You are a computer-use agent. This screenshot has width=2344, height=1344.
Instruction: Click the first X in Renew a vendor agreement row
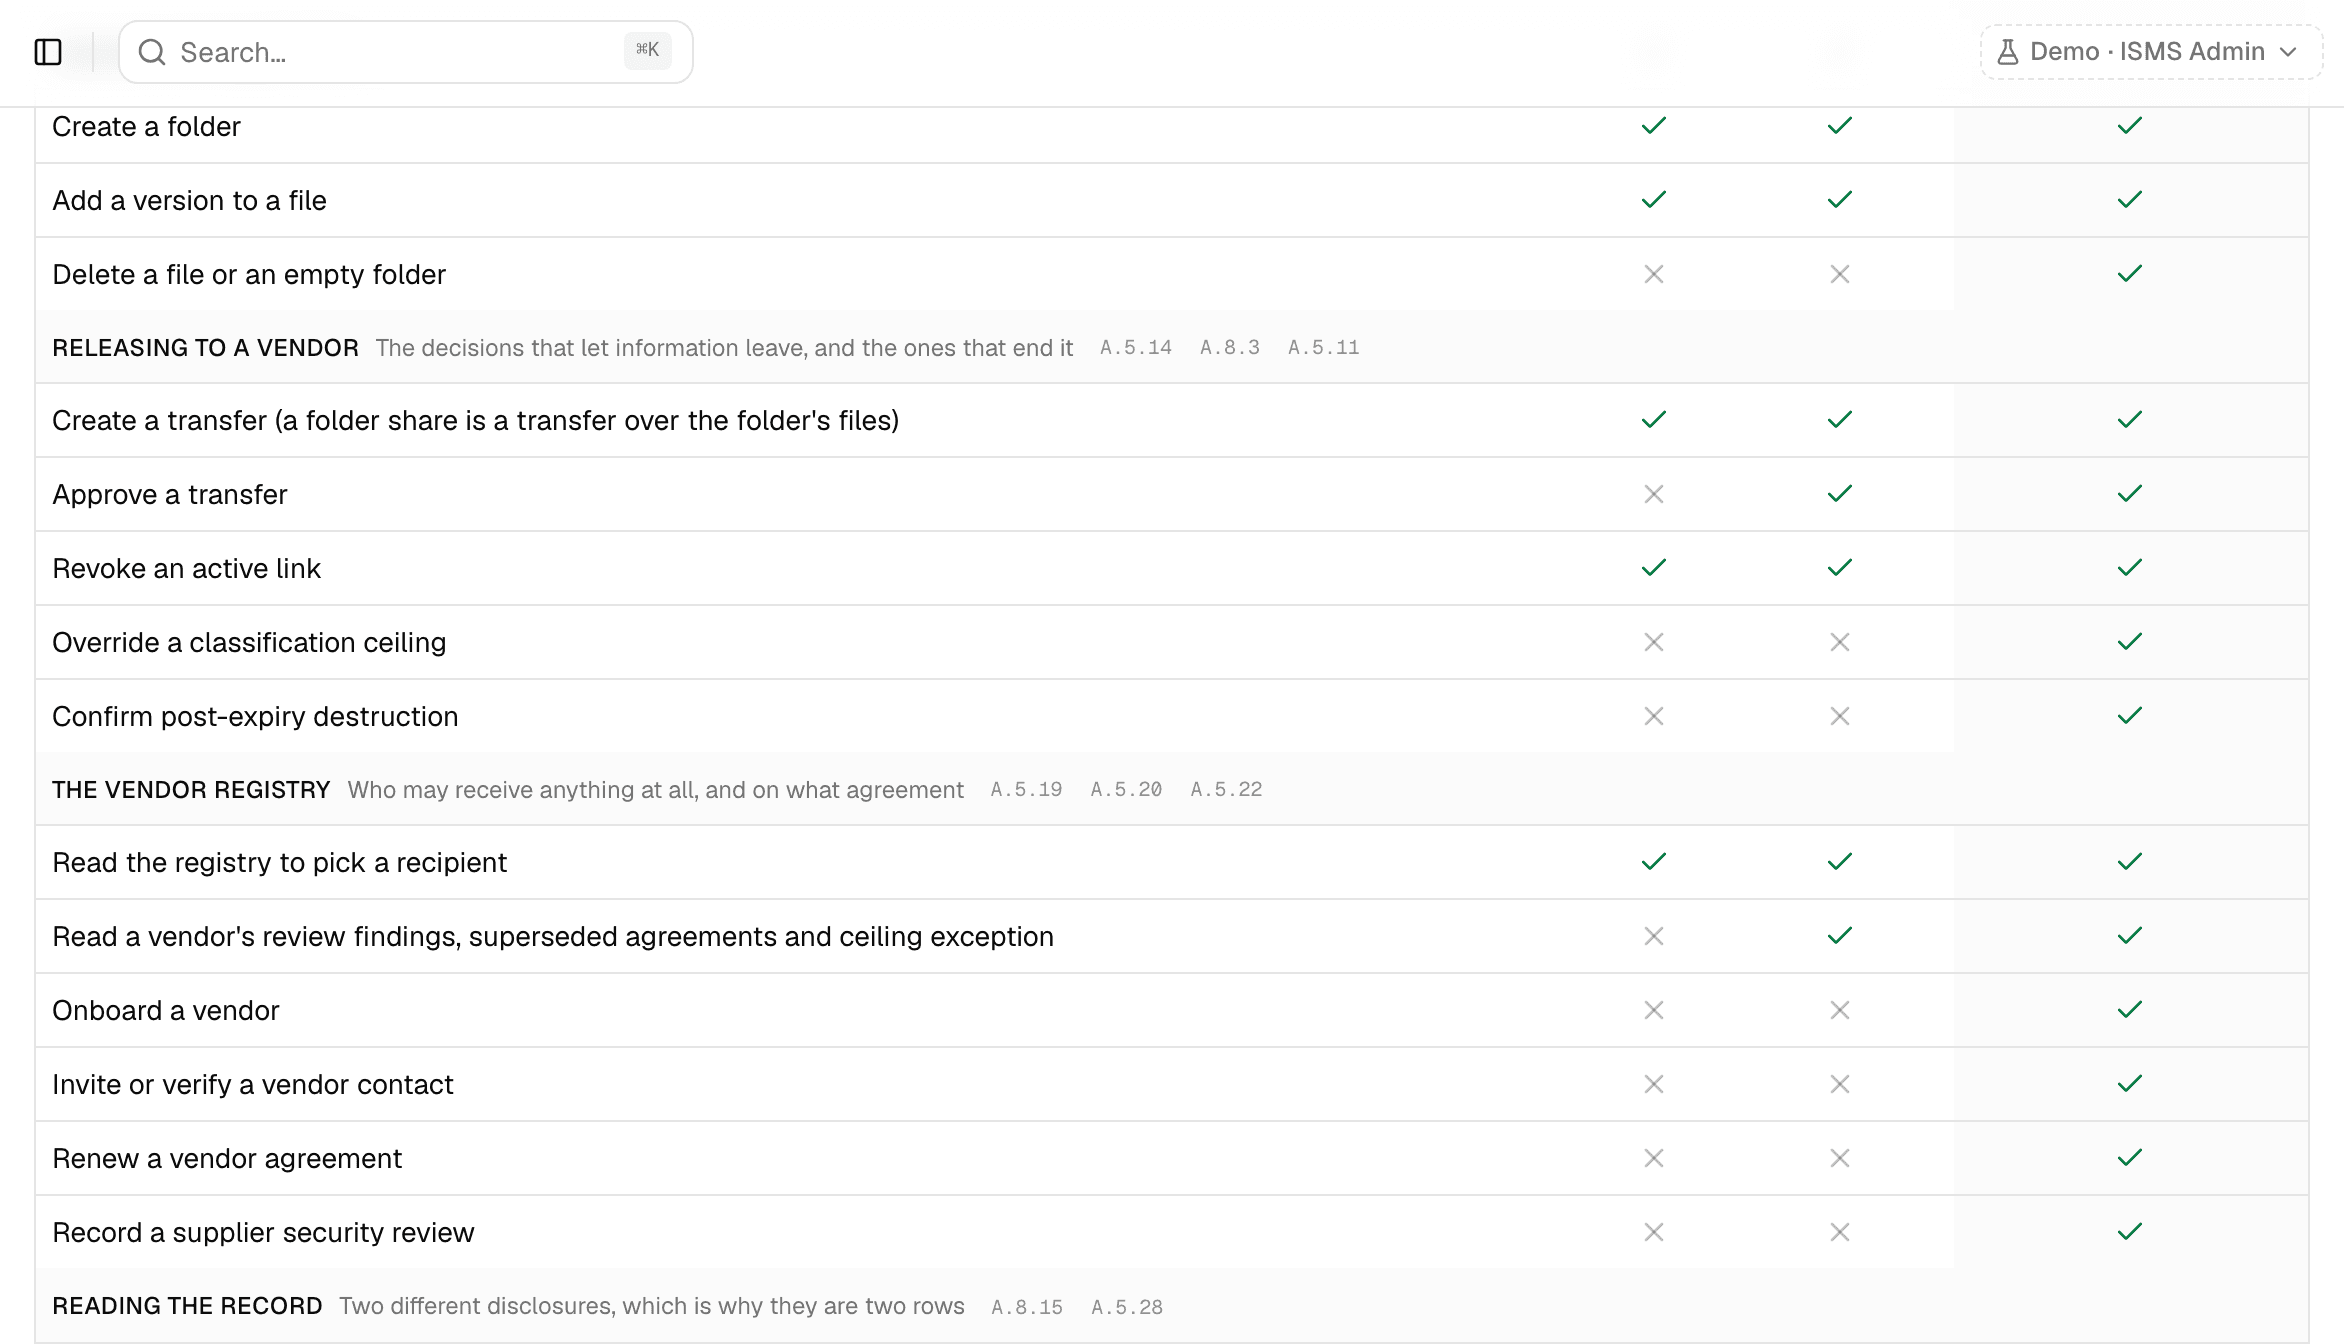(x=1654, y=1158)
